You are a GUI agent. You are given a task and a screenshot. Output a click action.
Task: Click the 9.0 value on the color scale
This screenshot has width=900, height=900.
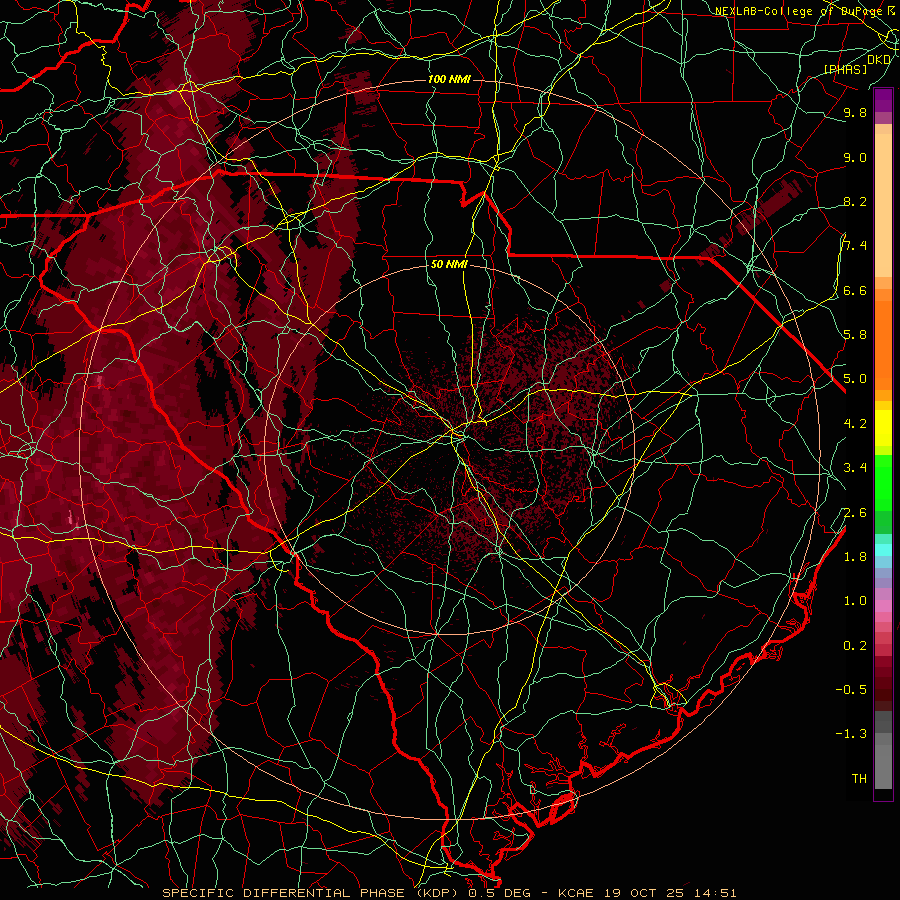855,157
